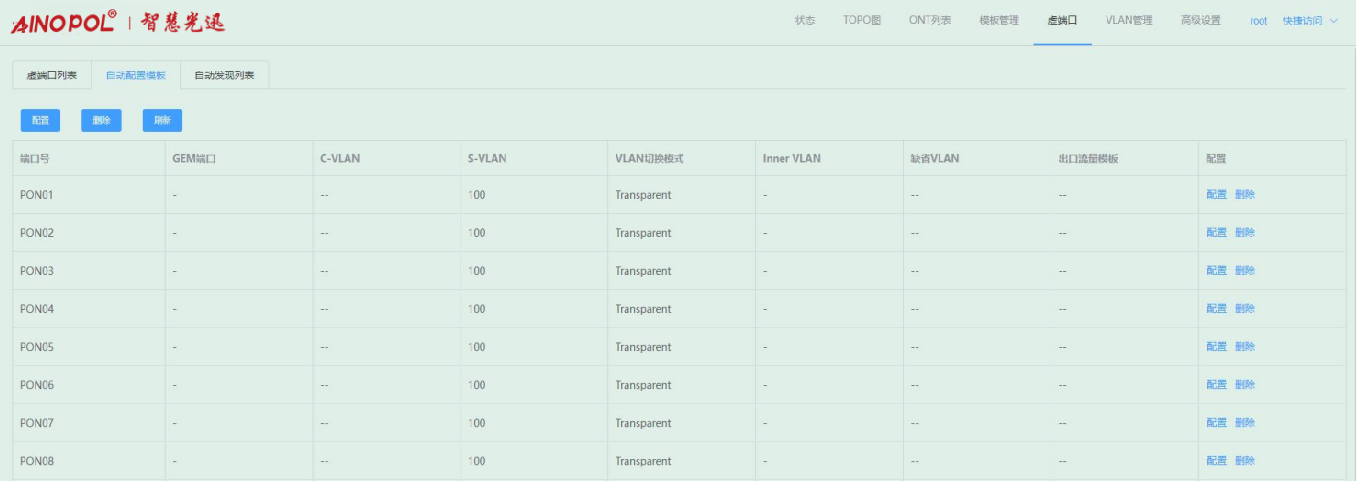This screenshot has height=481, width=1357.
Task: Click the root user link
Action: (x=1258, y=21)
